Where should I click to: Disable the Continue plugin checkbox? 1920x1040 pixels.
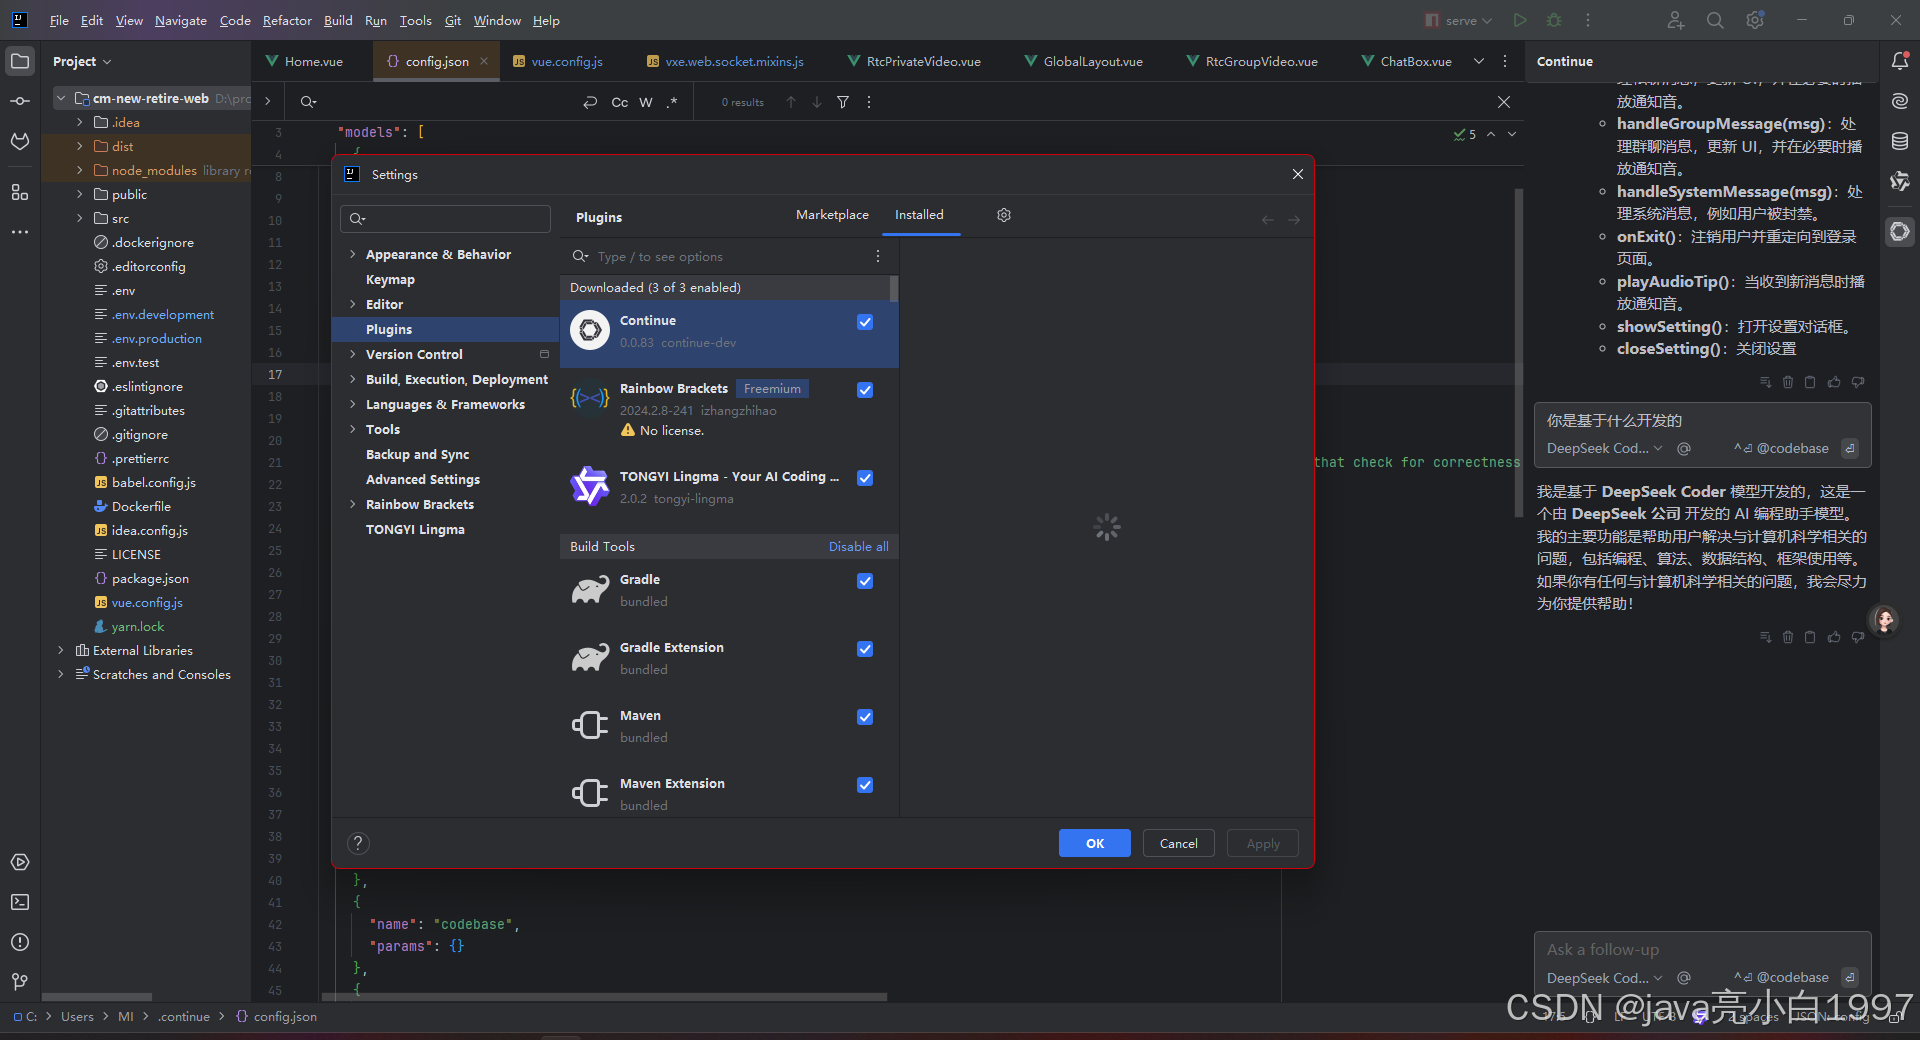tap(865, 322)
